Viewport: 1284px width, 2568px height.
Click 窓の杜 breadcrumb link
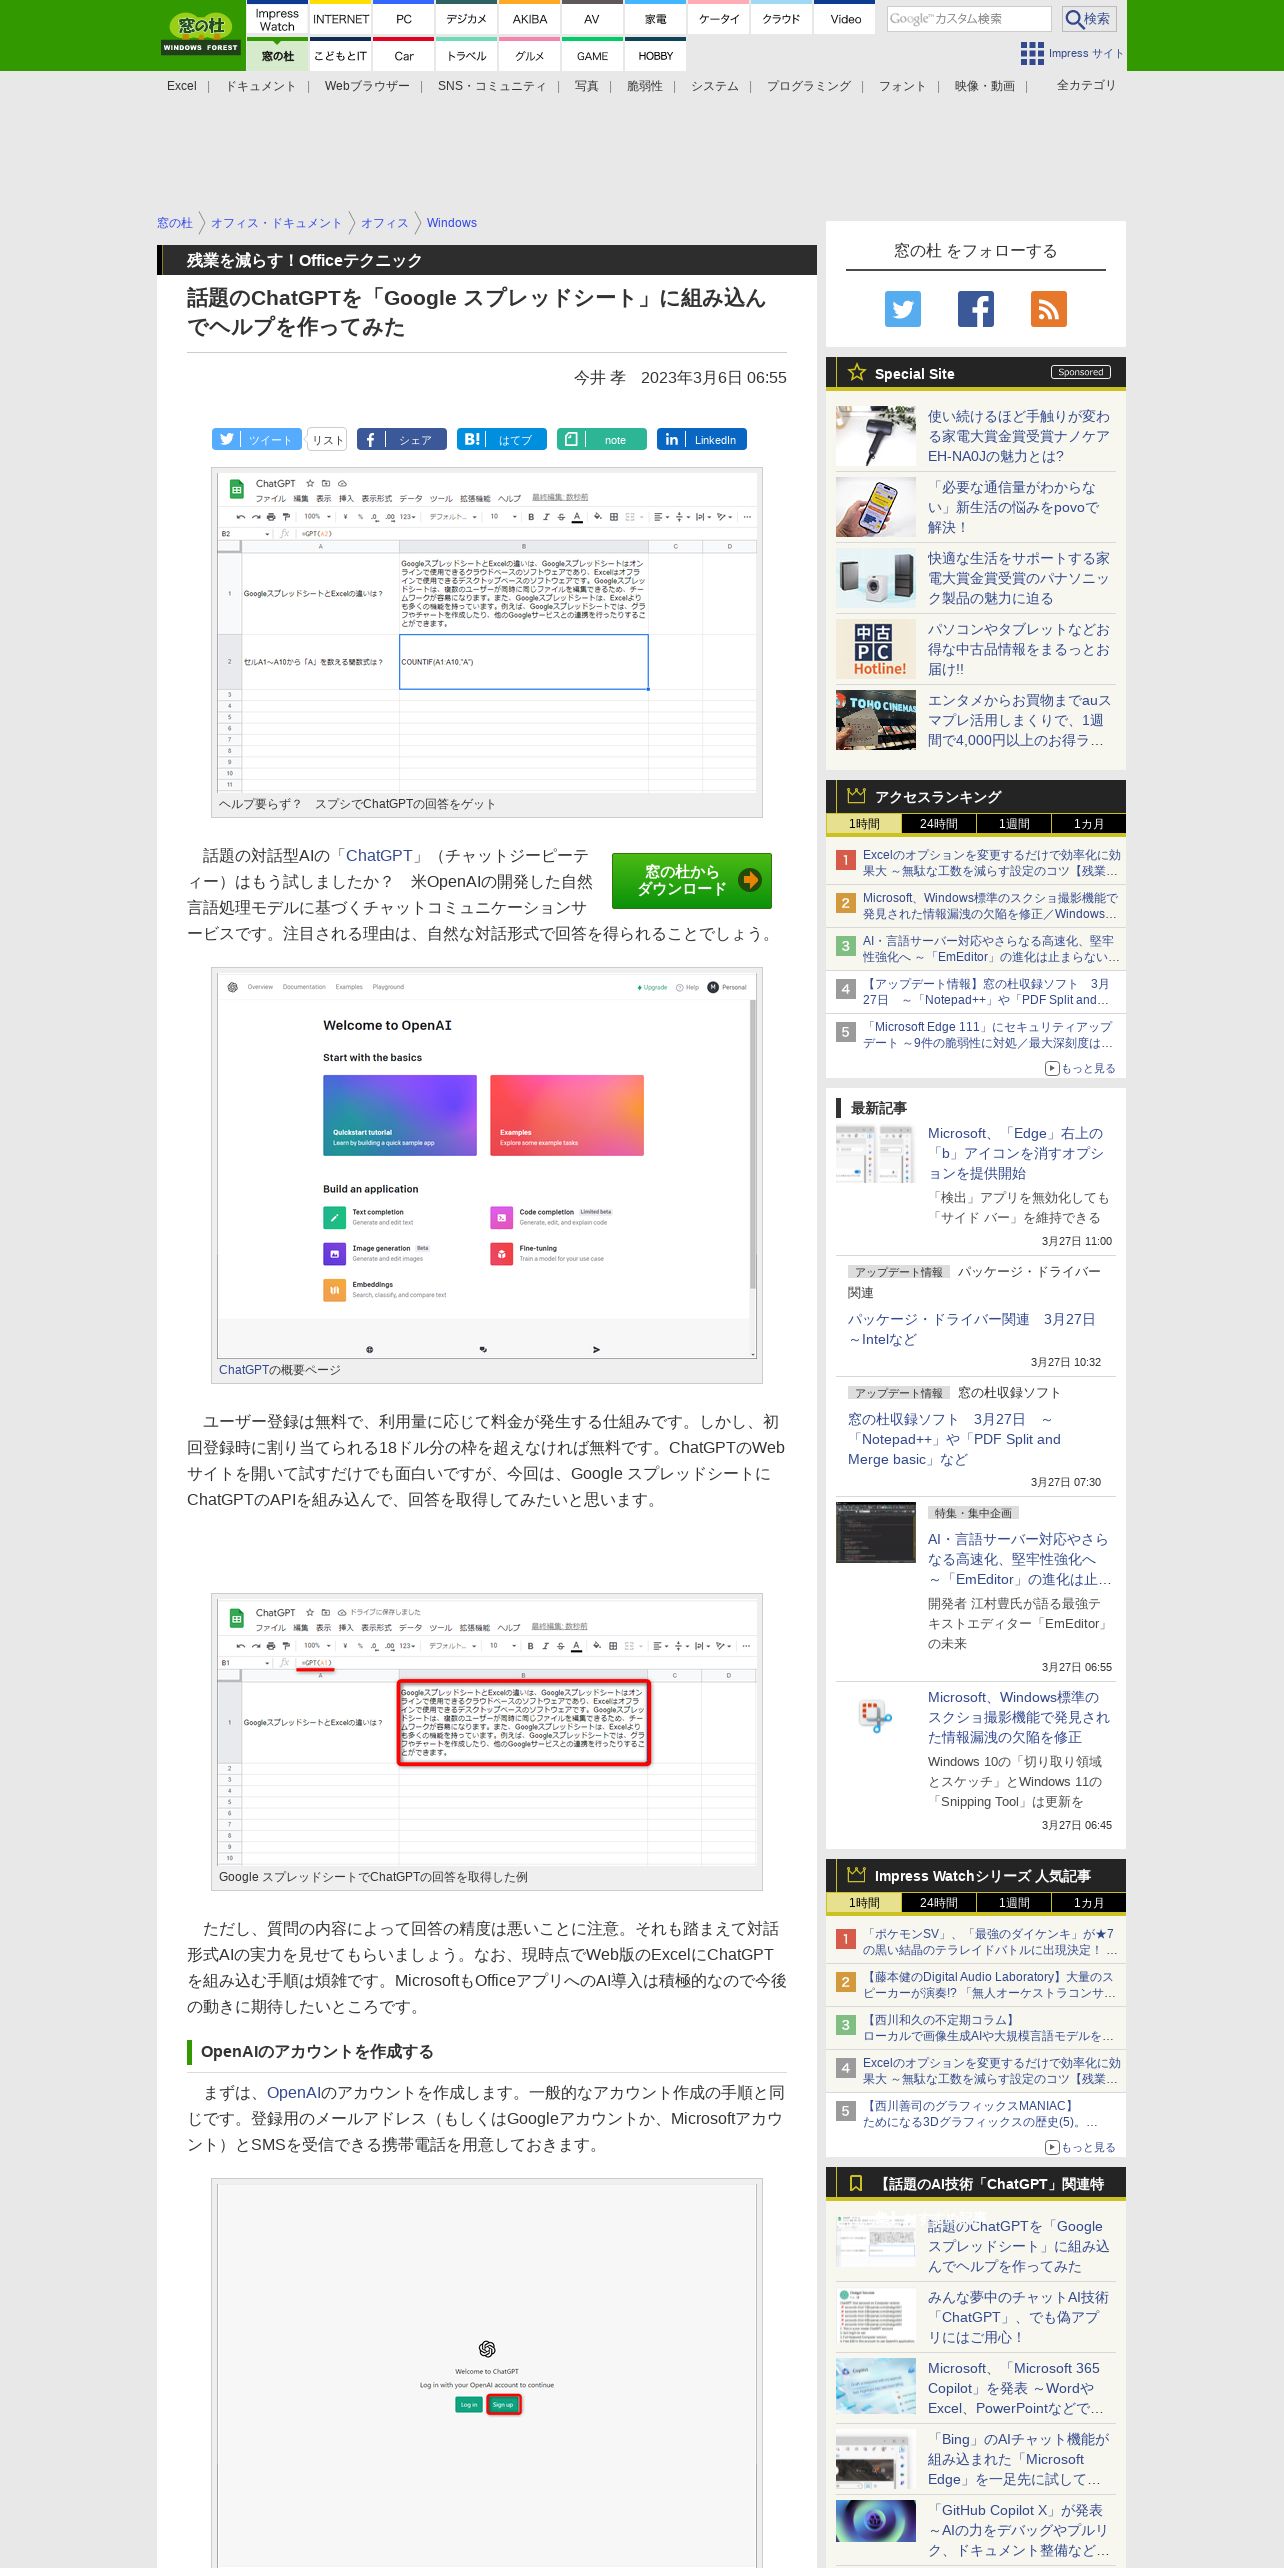pyautogui.click(x=175, y=223)
